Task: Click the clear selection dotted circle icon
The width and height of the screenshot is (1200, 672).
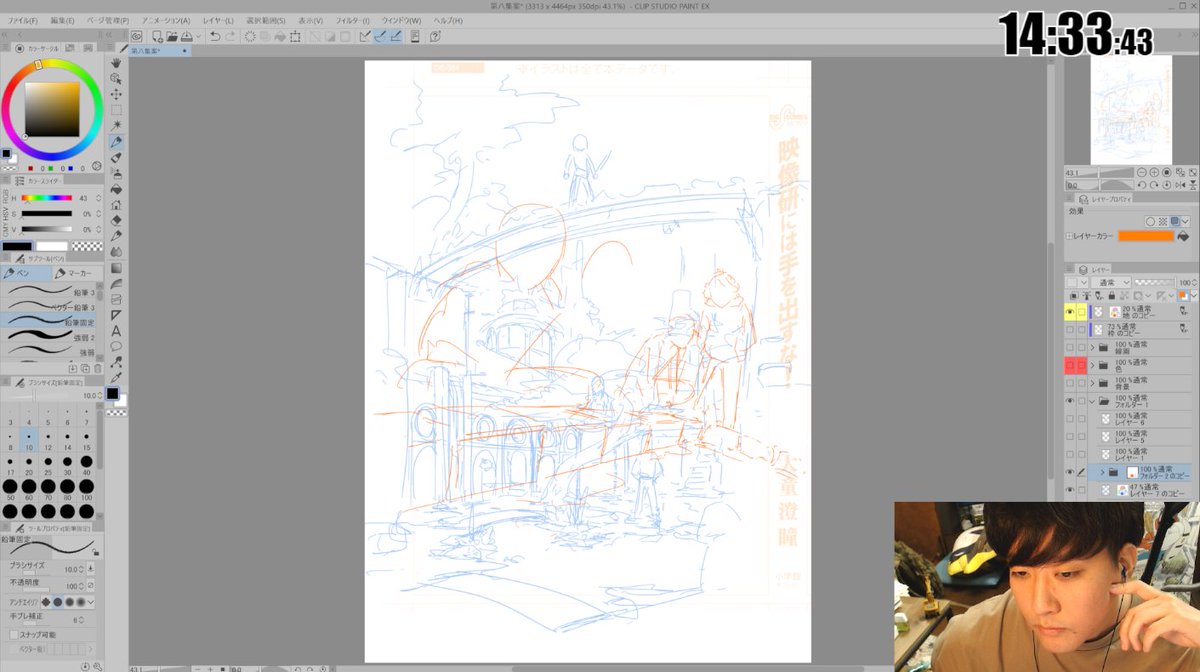Action: coord(250,36)
